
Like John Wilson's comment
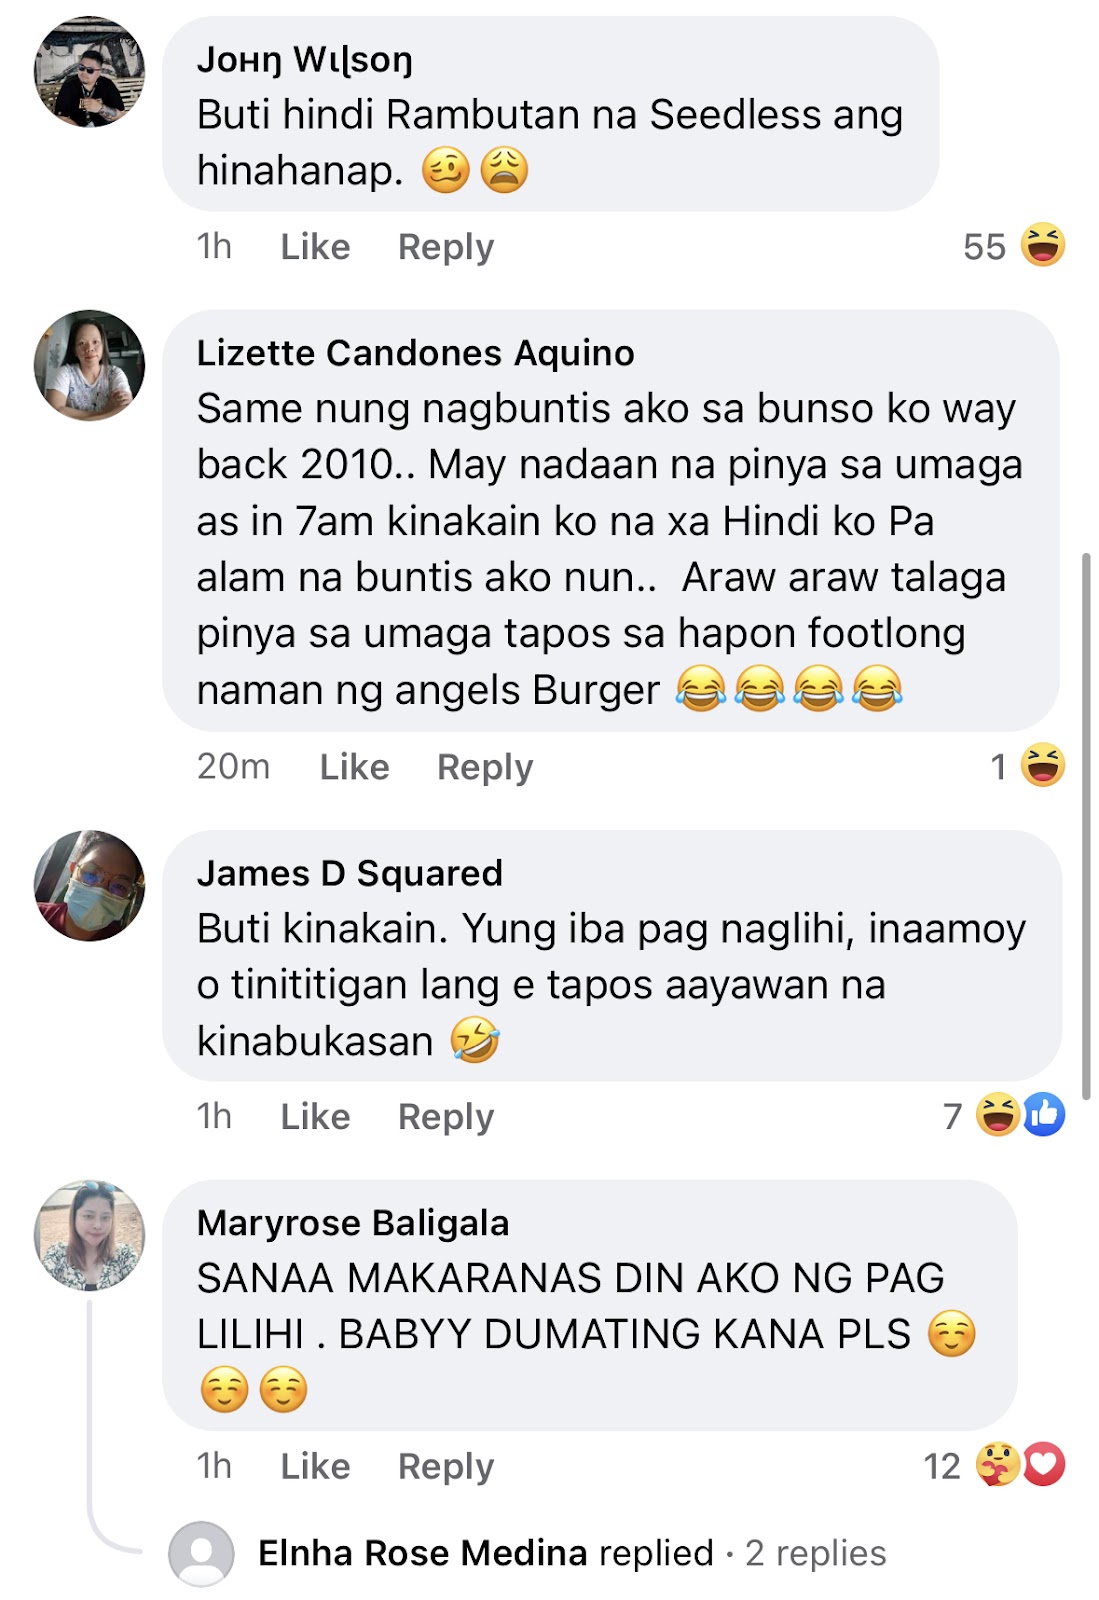(x=315, y=247)
